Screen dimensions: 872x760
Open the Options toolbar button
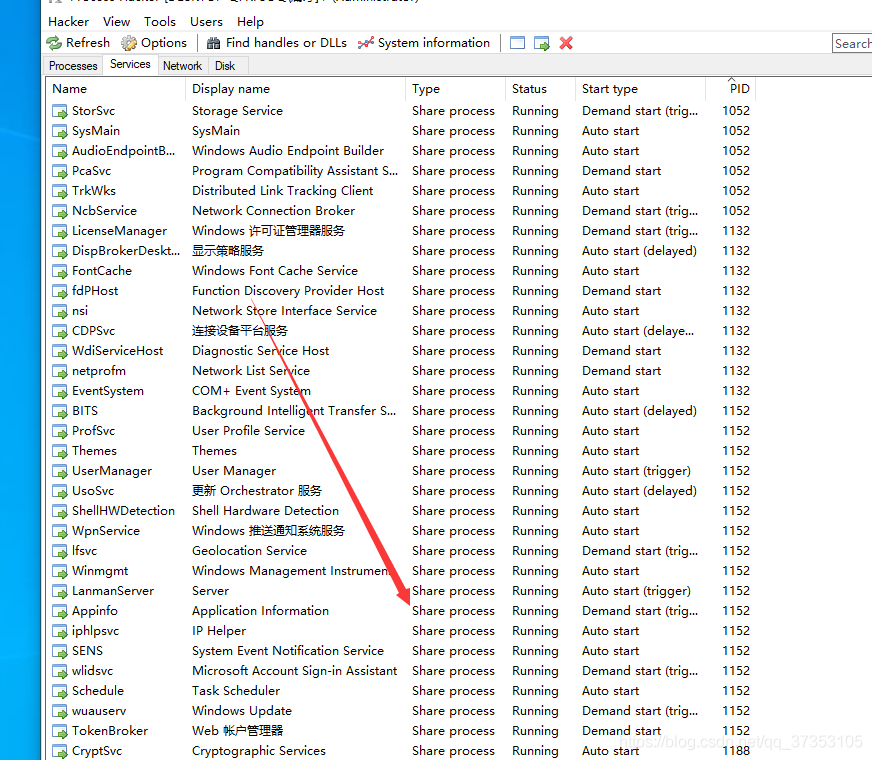click(154, 43)
